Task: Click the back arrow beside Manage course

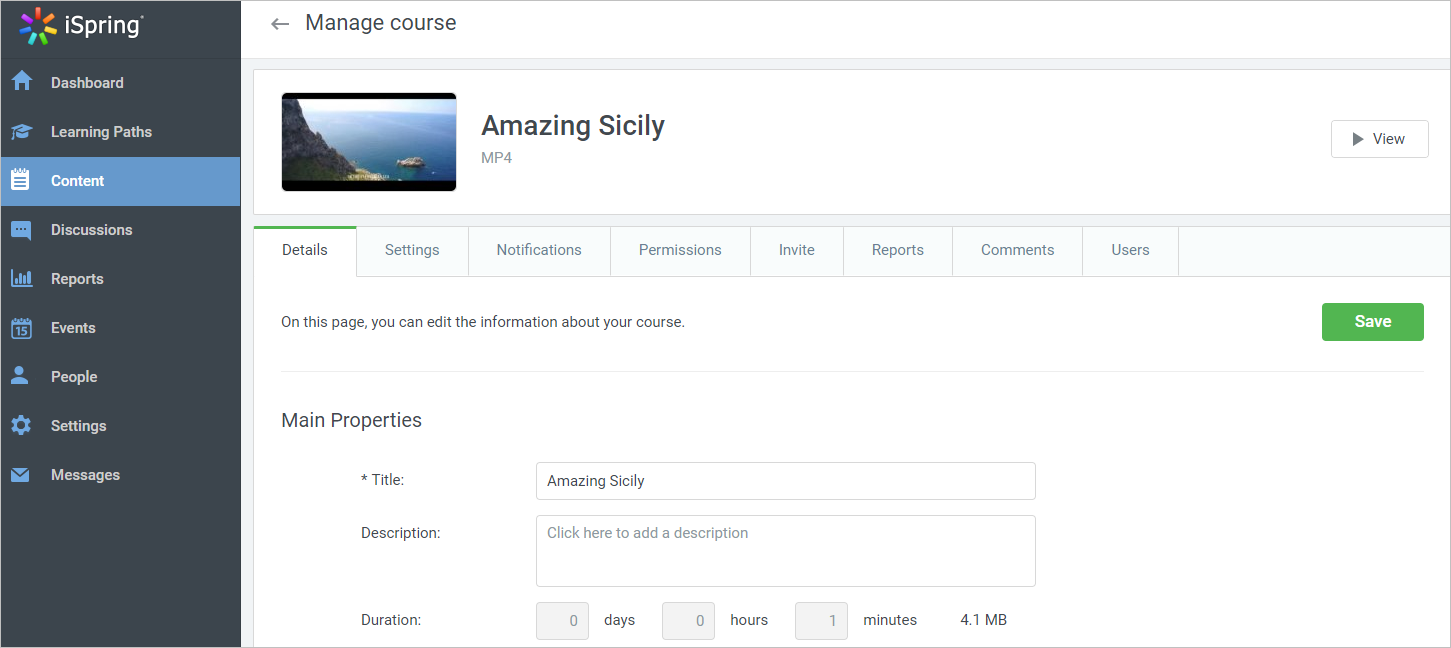Action: [280, 24]
